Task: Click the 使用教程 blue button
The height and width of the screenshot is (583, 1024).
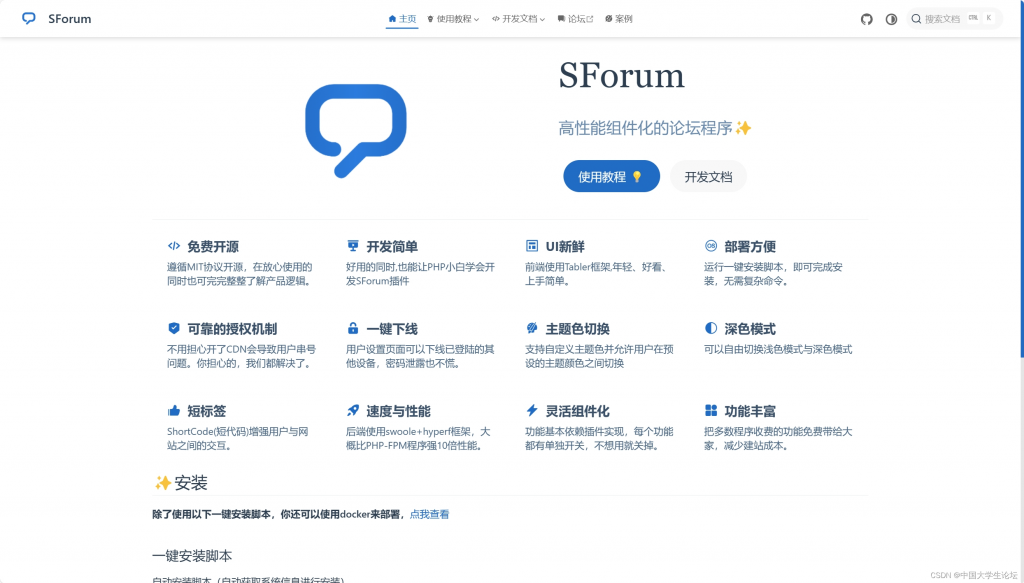Action: pos(611,176)
